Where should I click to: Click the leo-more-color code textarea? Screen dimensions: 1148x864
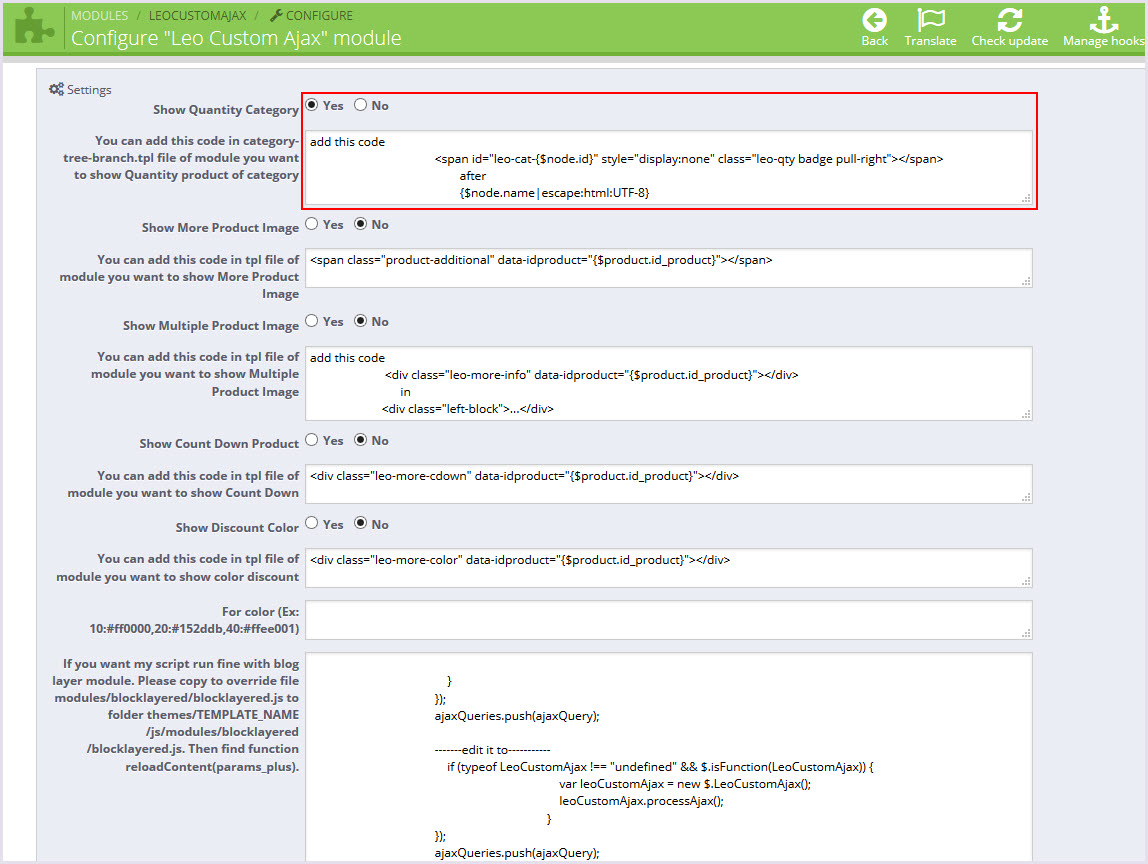point(668,567)
